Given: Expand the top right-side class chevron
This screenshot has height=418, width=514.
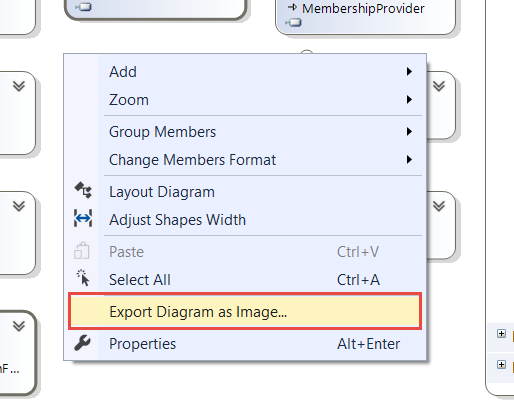Looking at the screenshot, I should click(x=439, y=86).
